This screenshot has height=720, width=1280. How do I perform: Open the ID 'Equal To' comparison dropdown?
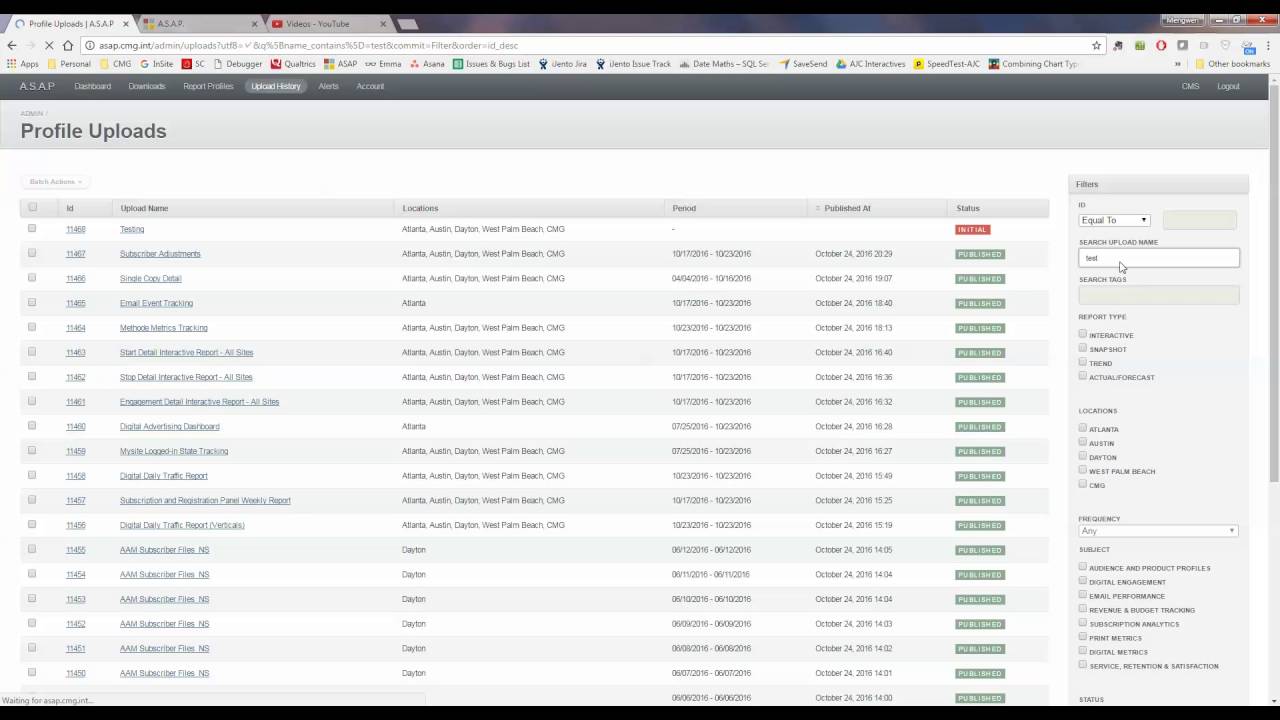pyautogui.click(x=1114, y=220)
